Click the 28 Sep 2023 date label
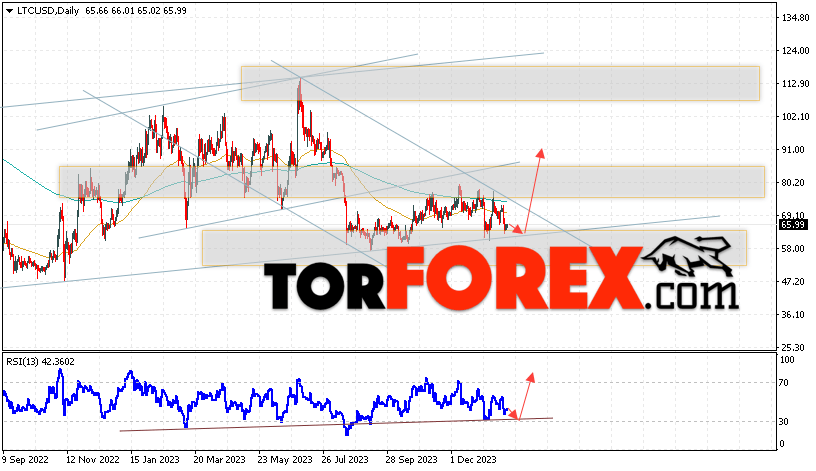The image size is (816, 471). click(412, 460)
